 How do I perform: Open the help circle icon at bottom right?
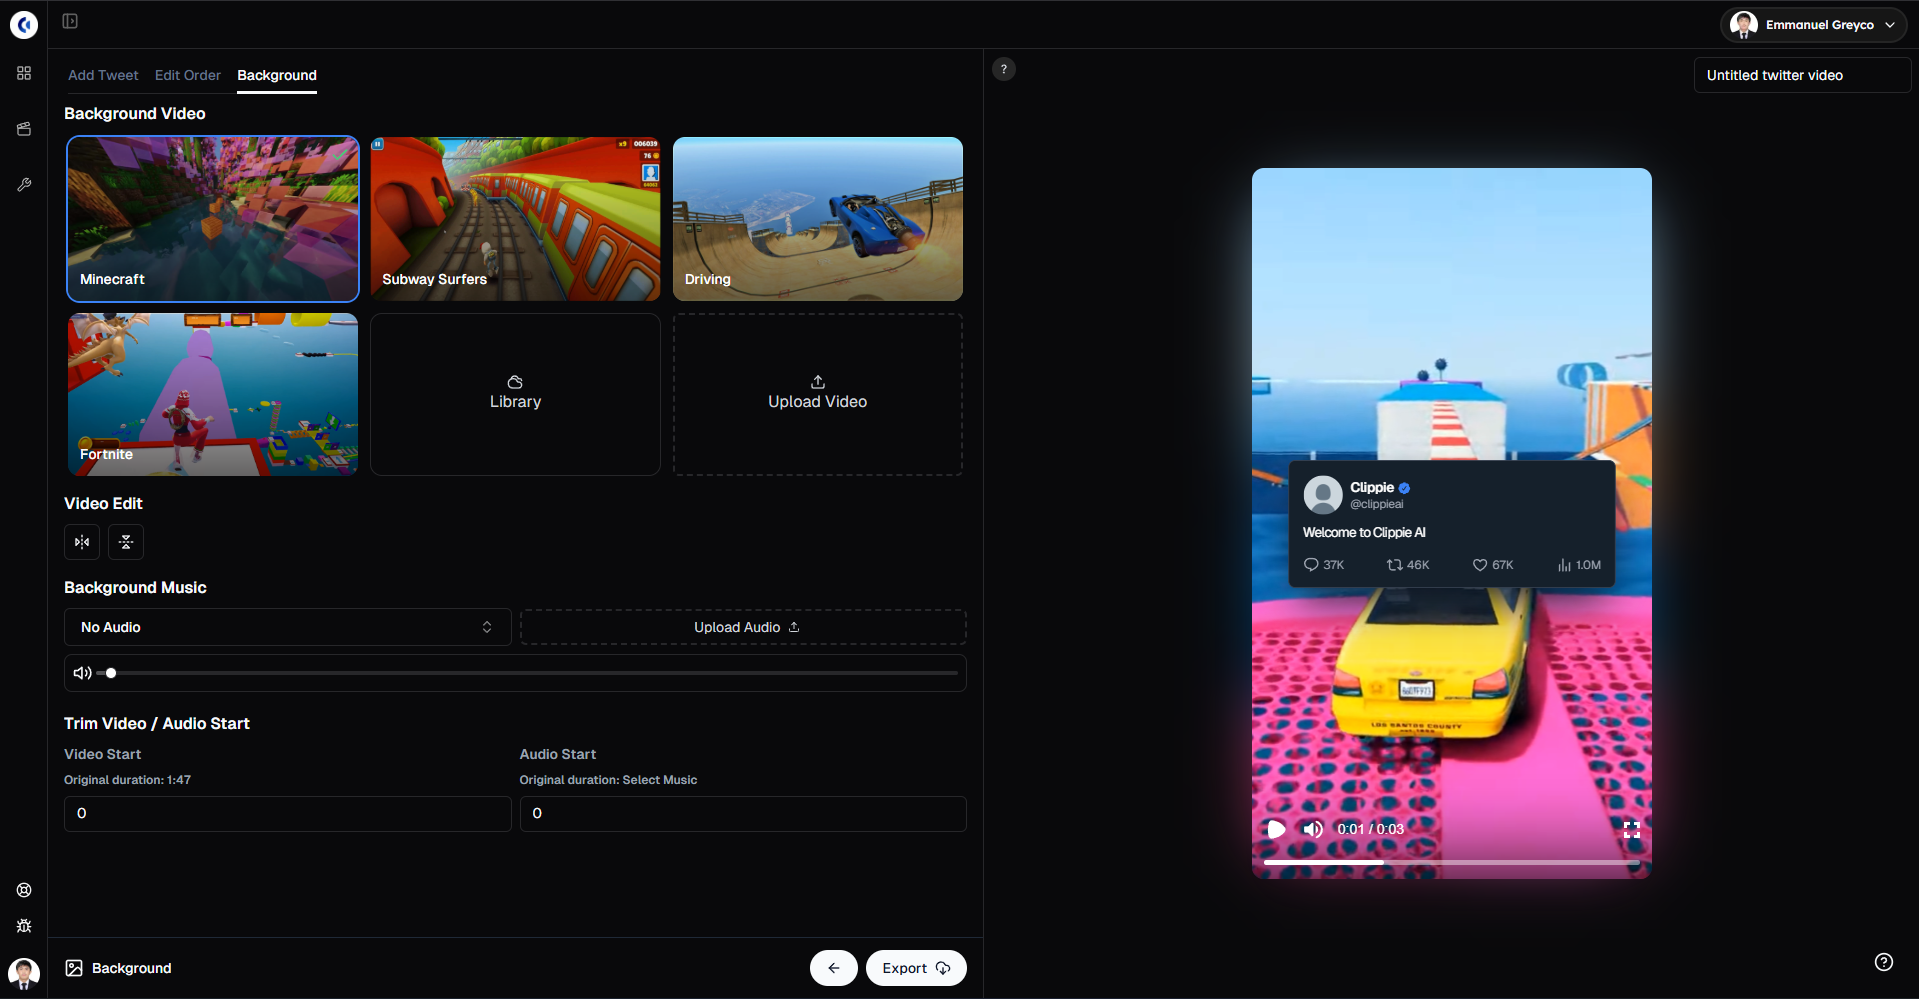click(1884, 962)
